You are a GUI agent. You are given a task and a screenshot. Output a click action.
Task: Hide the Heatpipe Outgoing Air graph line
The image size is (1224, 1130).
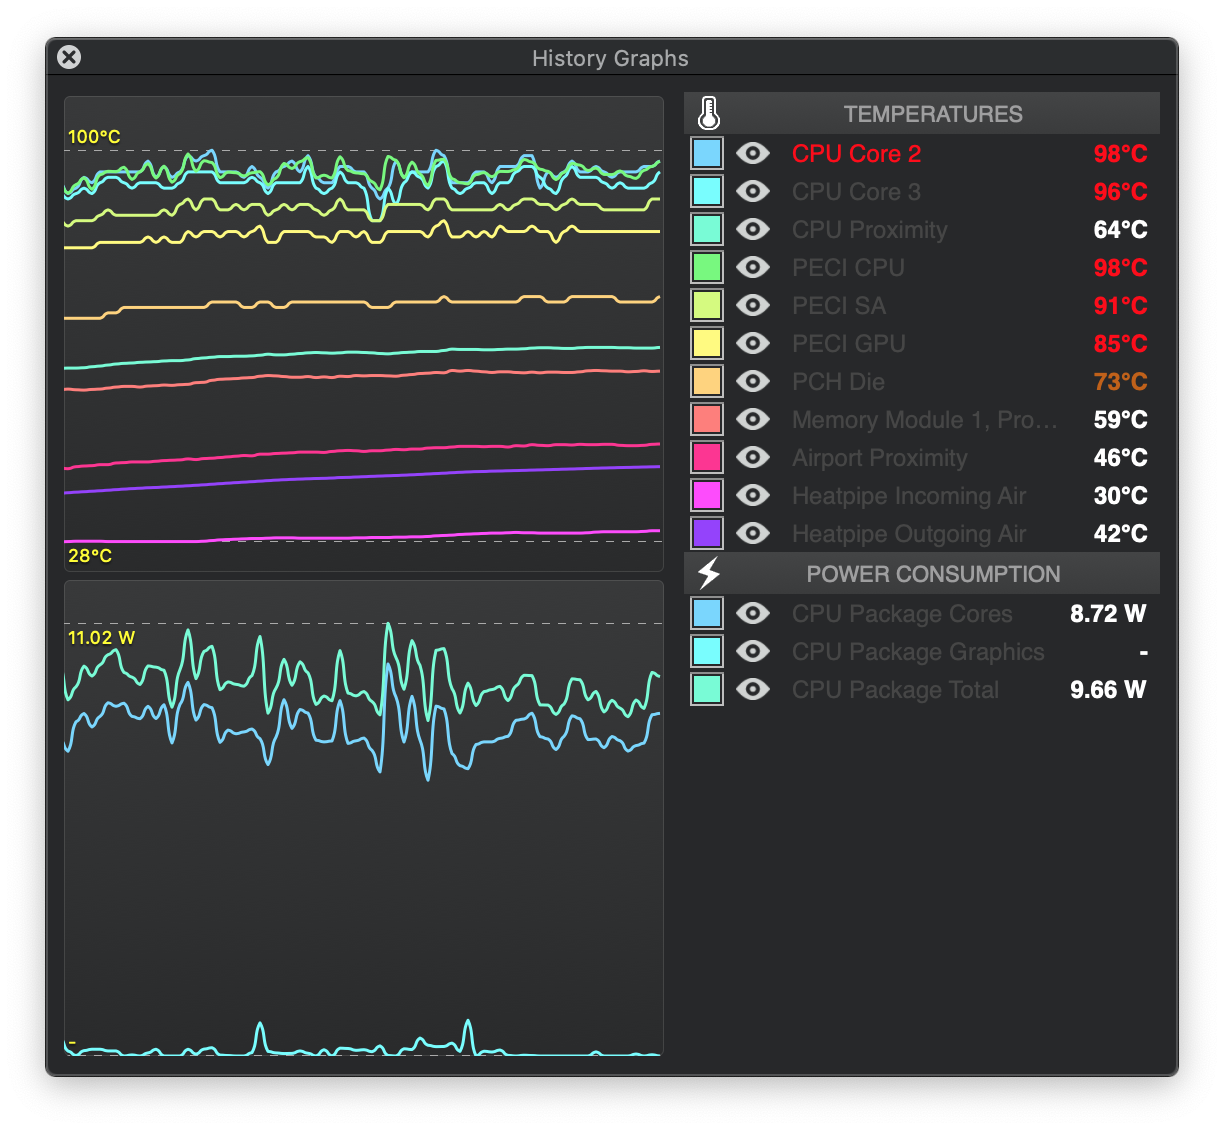(753, 533)
